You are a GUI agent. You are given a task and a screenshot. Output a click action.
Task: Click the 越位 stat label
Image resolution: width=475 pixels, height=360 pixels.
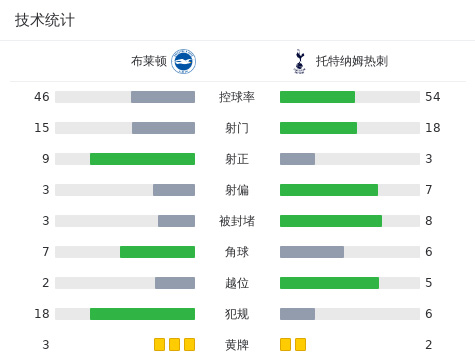[x=237, y=283]
